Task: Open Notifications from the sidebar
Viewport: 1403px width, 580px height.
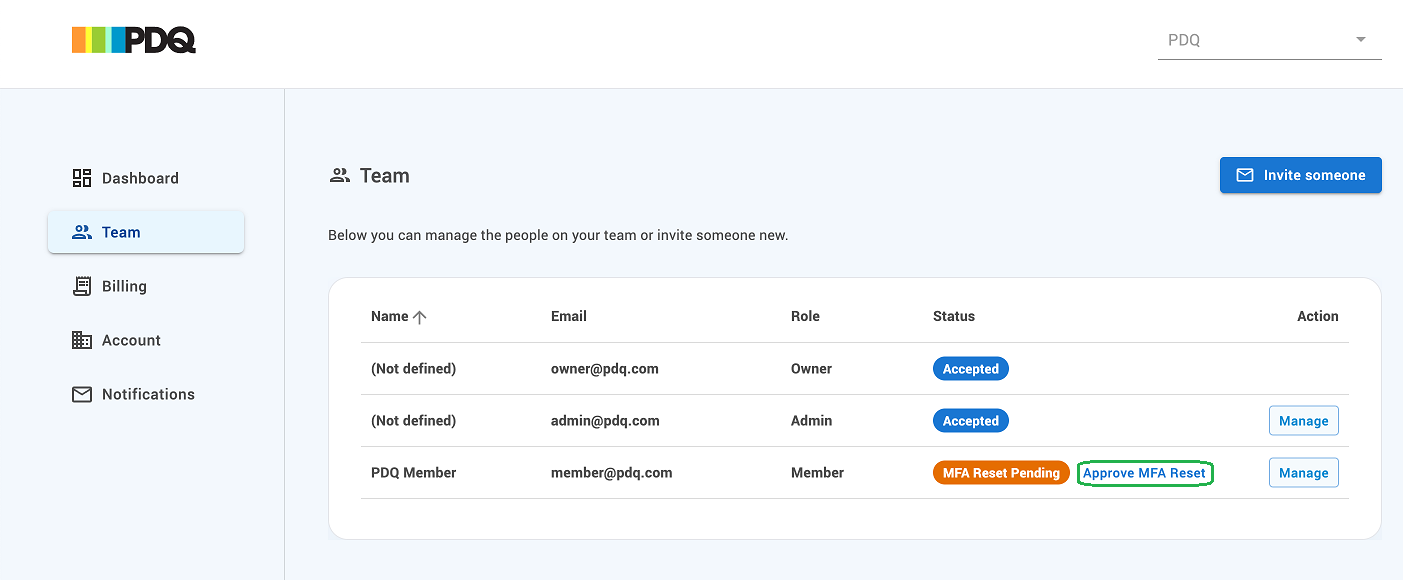Action: [148, 394]
